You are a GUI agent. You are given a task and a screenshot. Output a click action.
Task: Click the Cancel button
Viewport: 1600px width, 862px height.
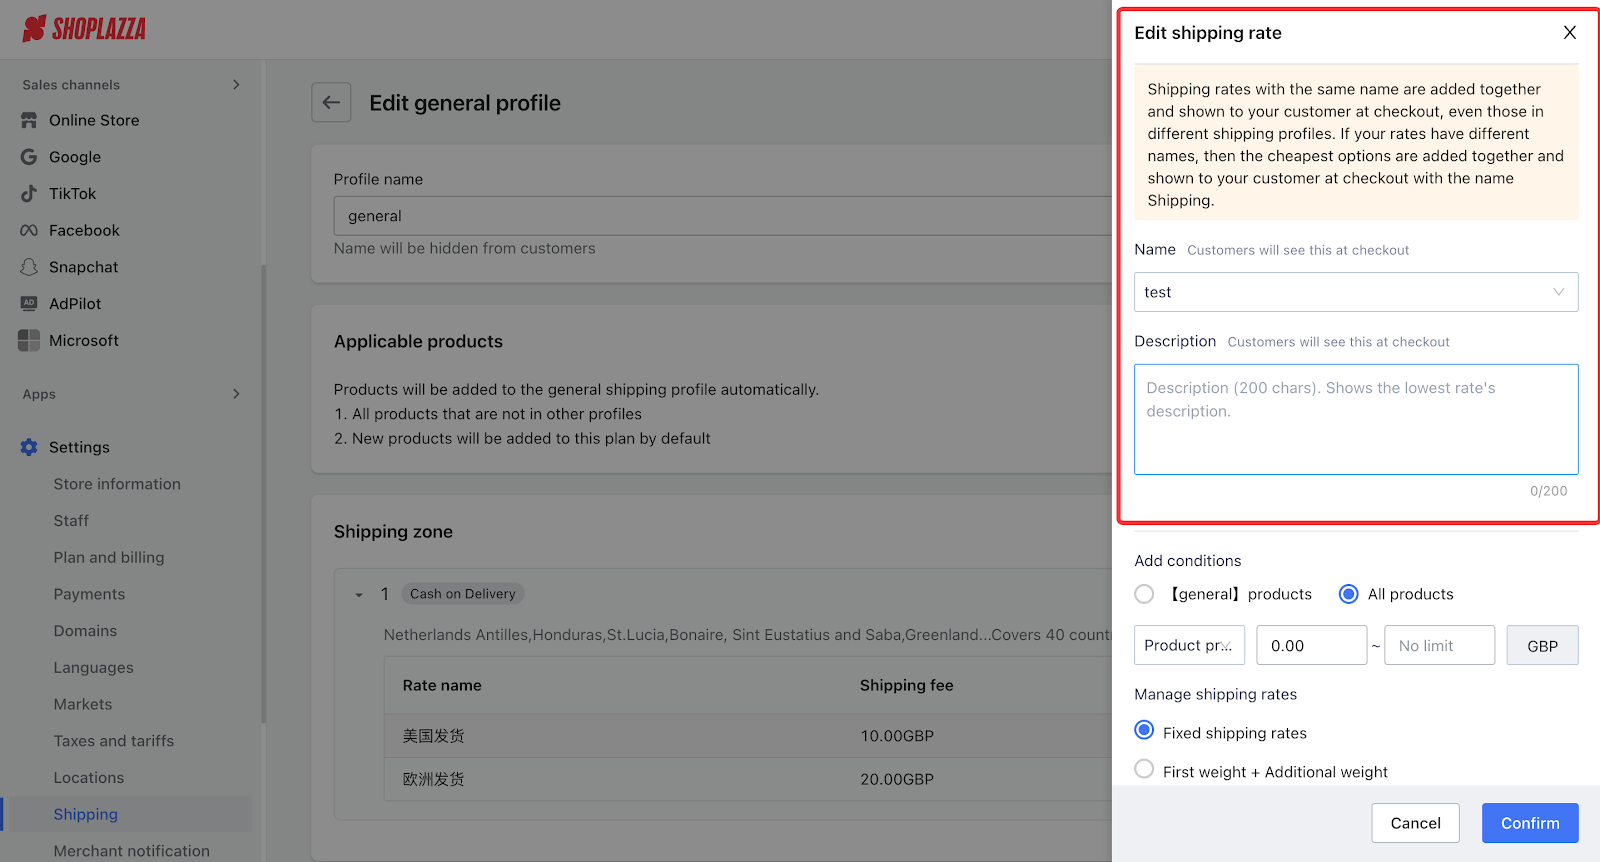pyautogui.click(x=1414, y=823)
